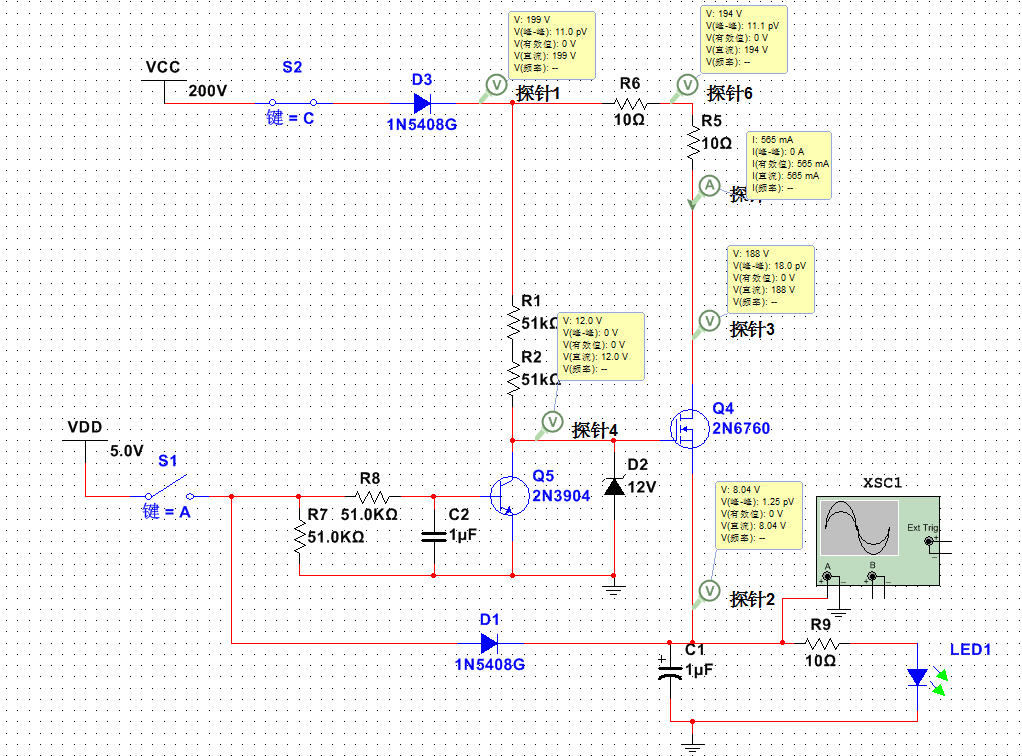Select the ground symbol below C1
1022x756 pixels.
693,748
